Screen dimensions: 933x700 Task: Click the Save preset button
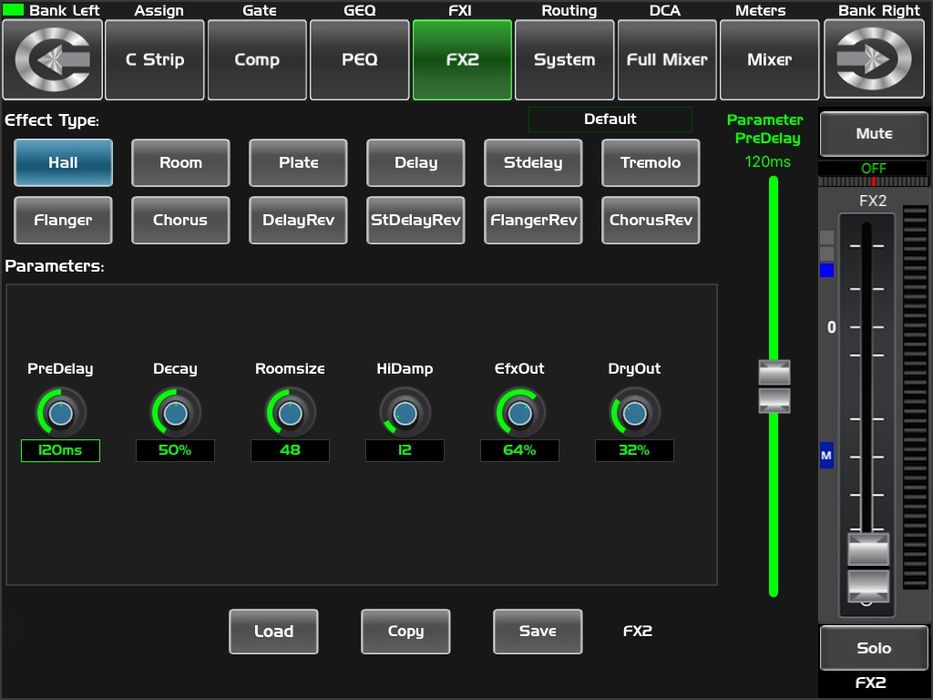[538, 631]
